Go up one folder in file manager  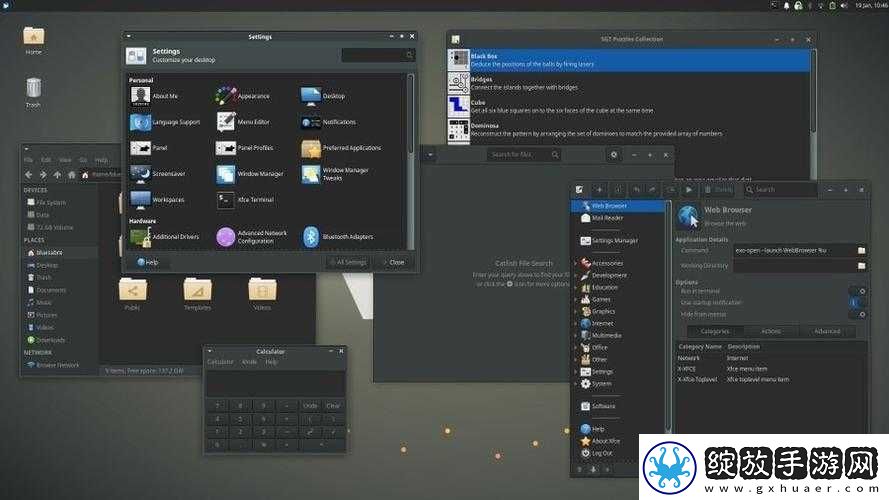57,175
